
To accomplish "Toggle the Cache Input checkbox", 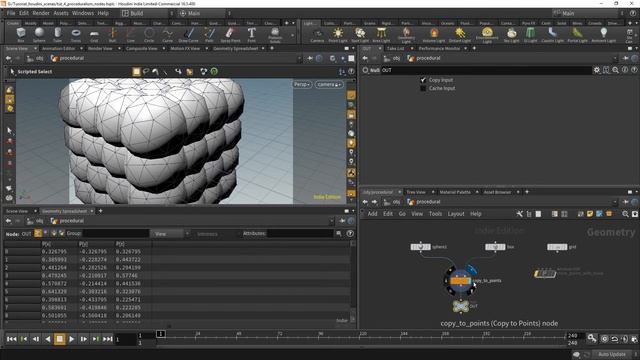I will tap(423, 88).
